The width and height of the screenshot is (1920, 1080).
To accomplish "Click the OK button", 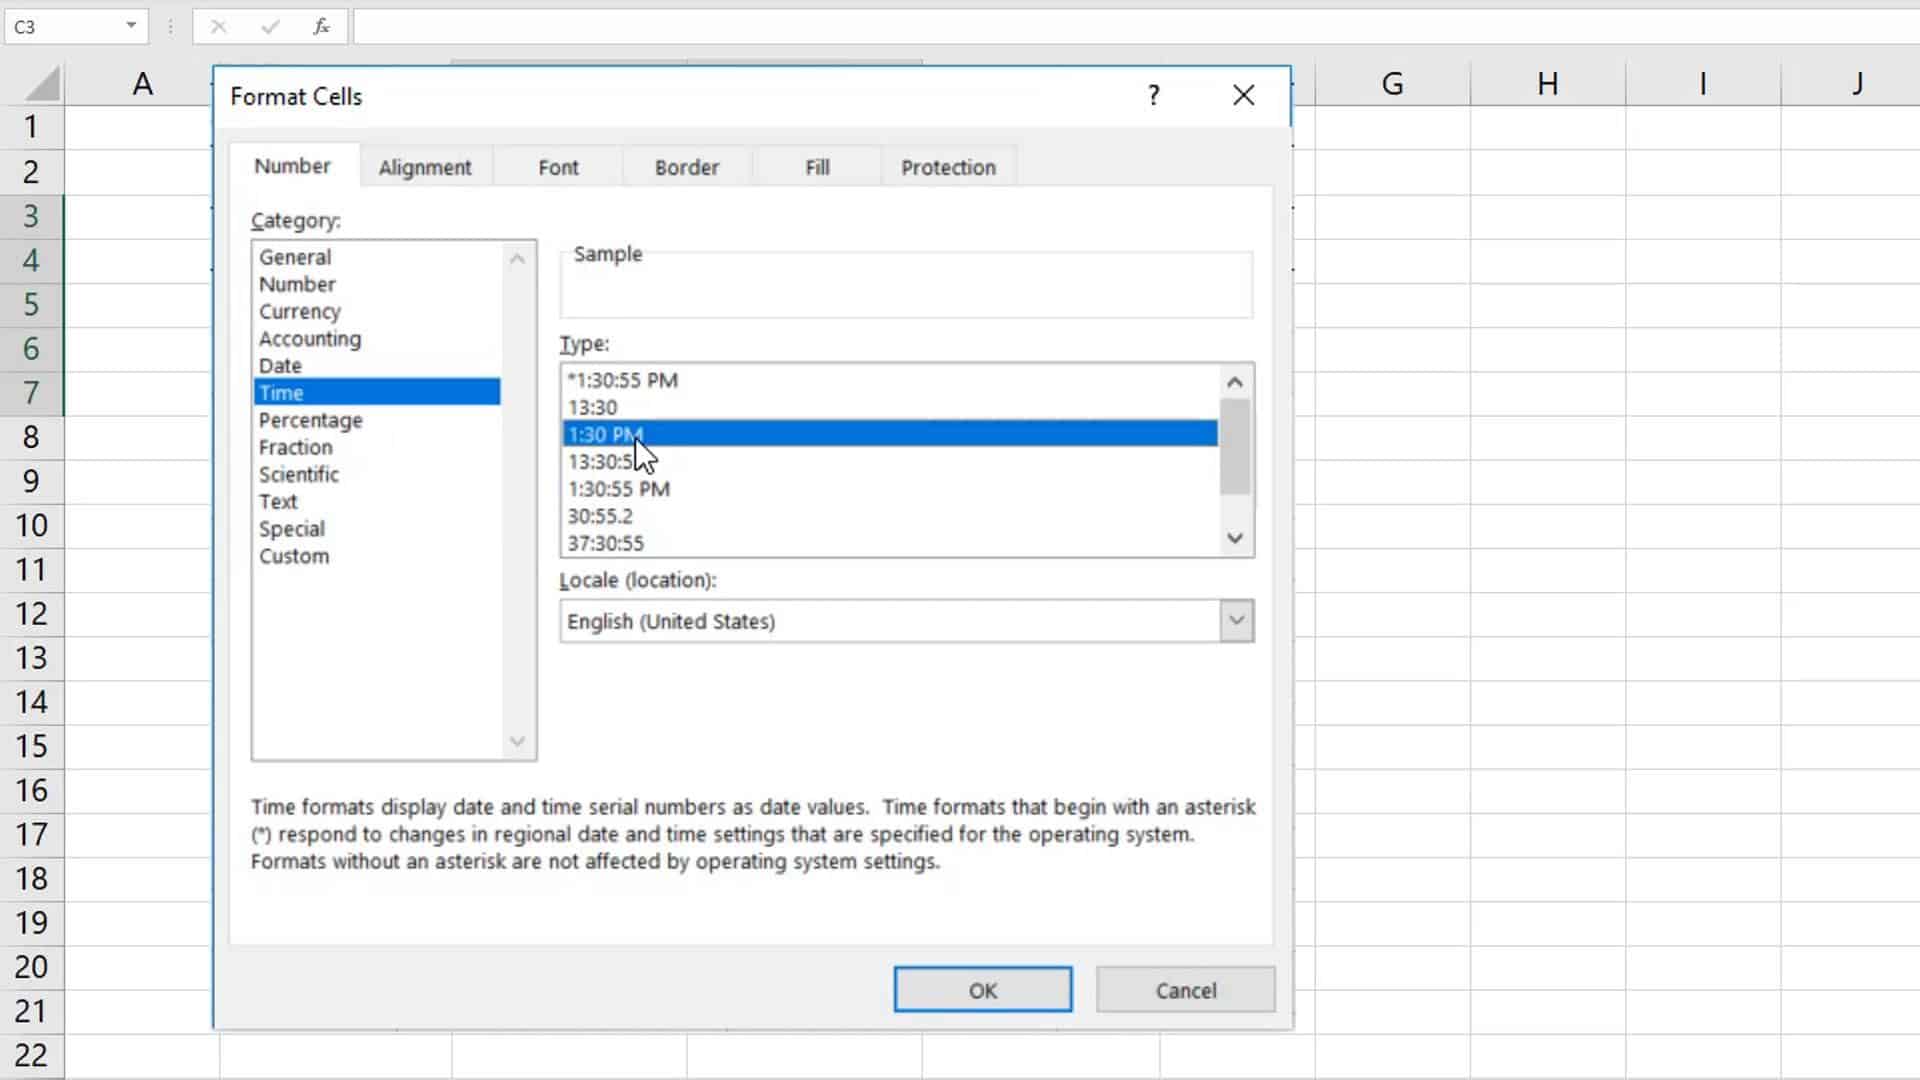I will (x=982, y=989).
